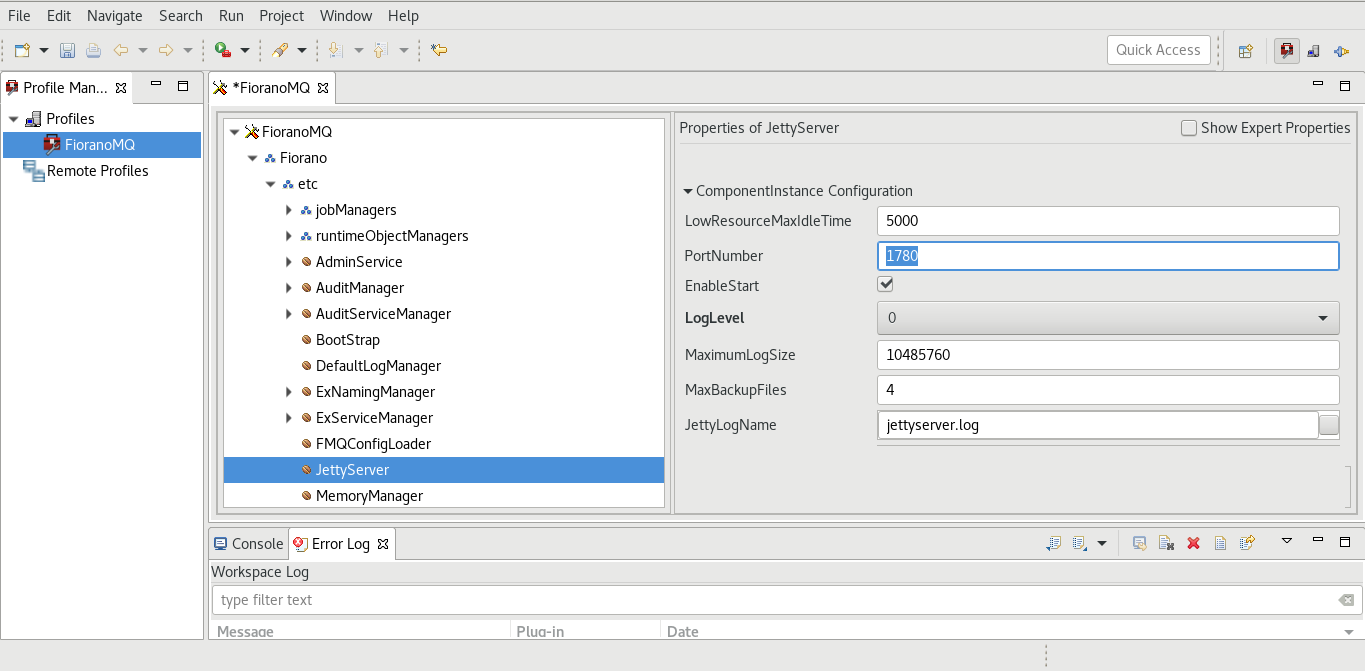Open the Navigate menu

pos(114,16)
